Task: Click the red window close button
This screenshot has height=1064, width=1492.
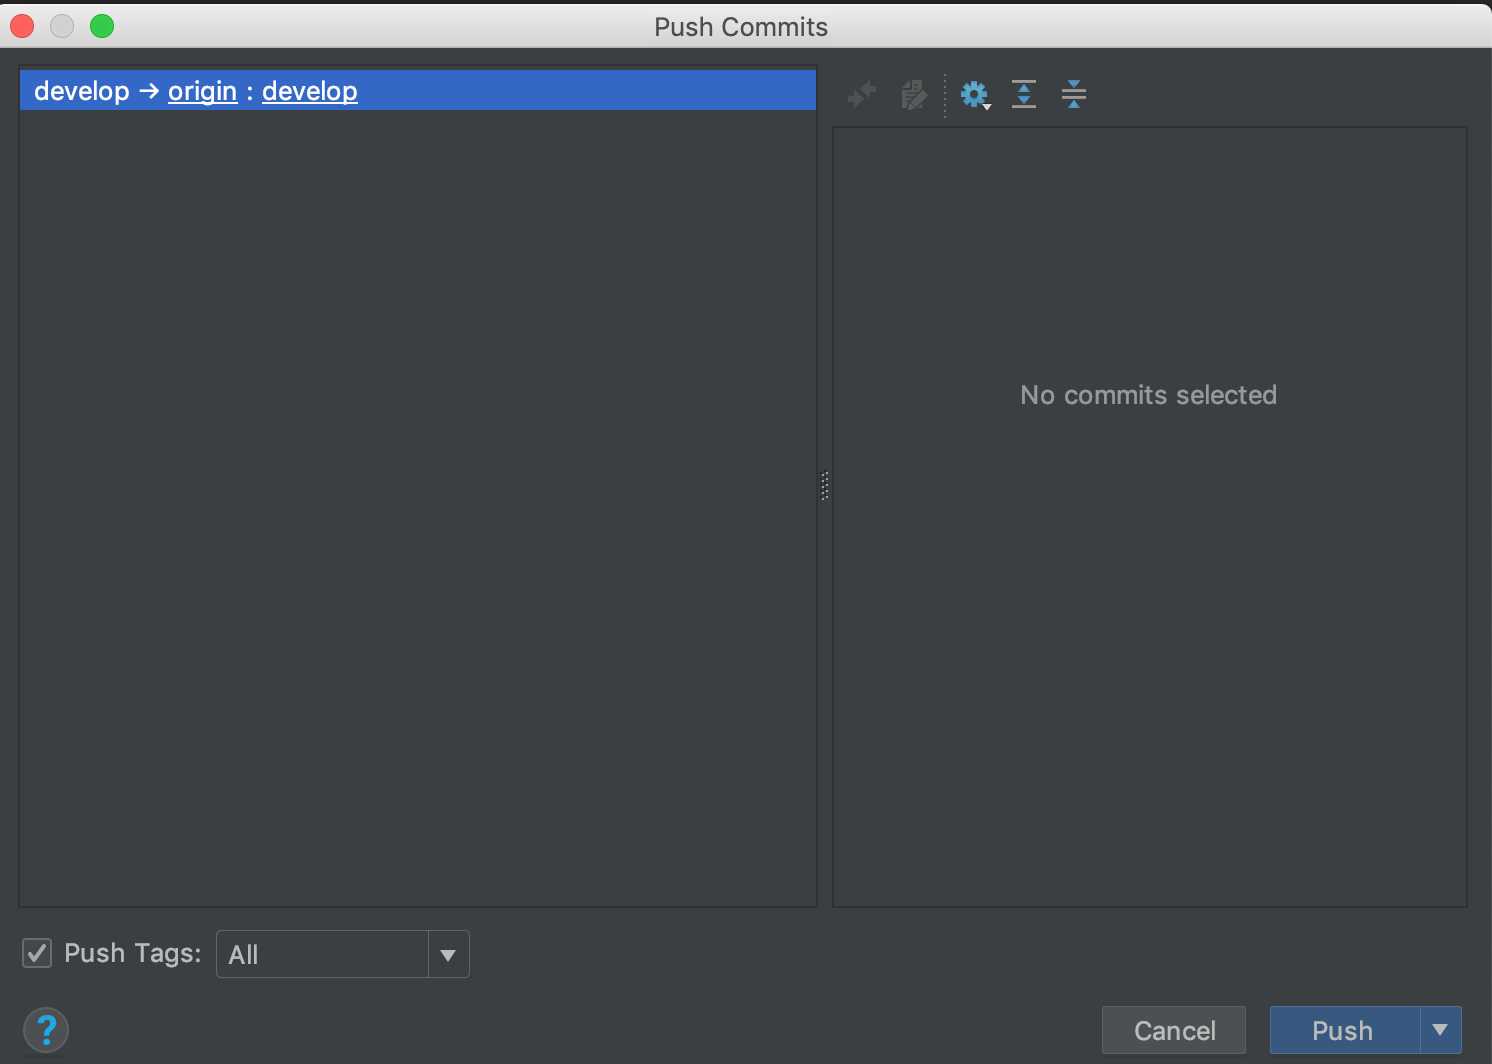Action: (x=22, y=26)
